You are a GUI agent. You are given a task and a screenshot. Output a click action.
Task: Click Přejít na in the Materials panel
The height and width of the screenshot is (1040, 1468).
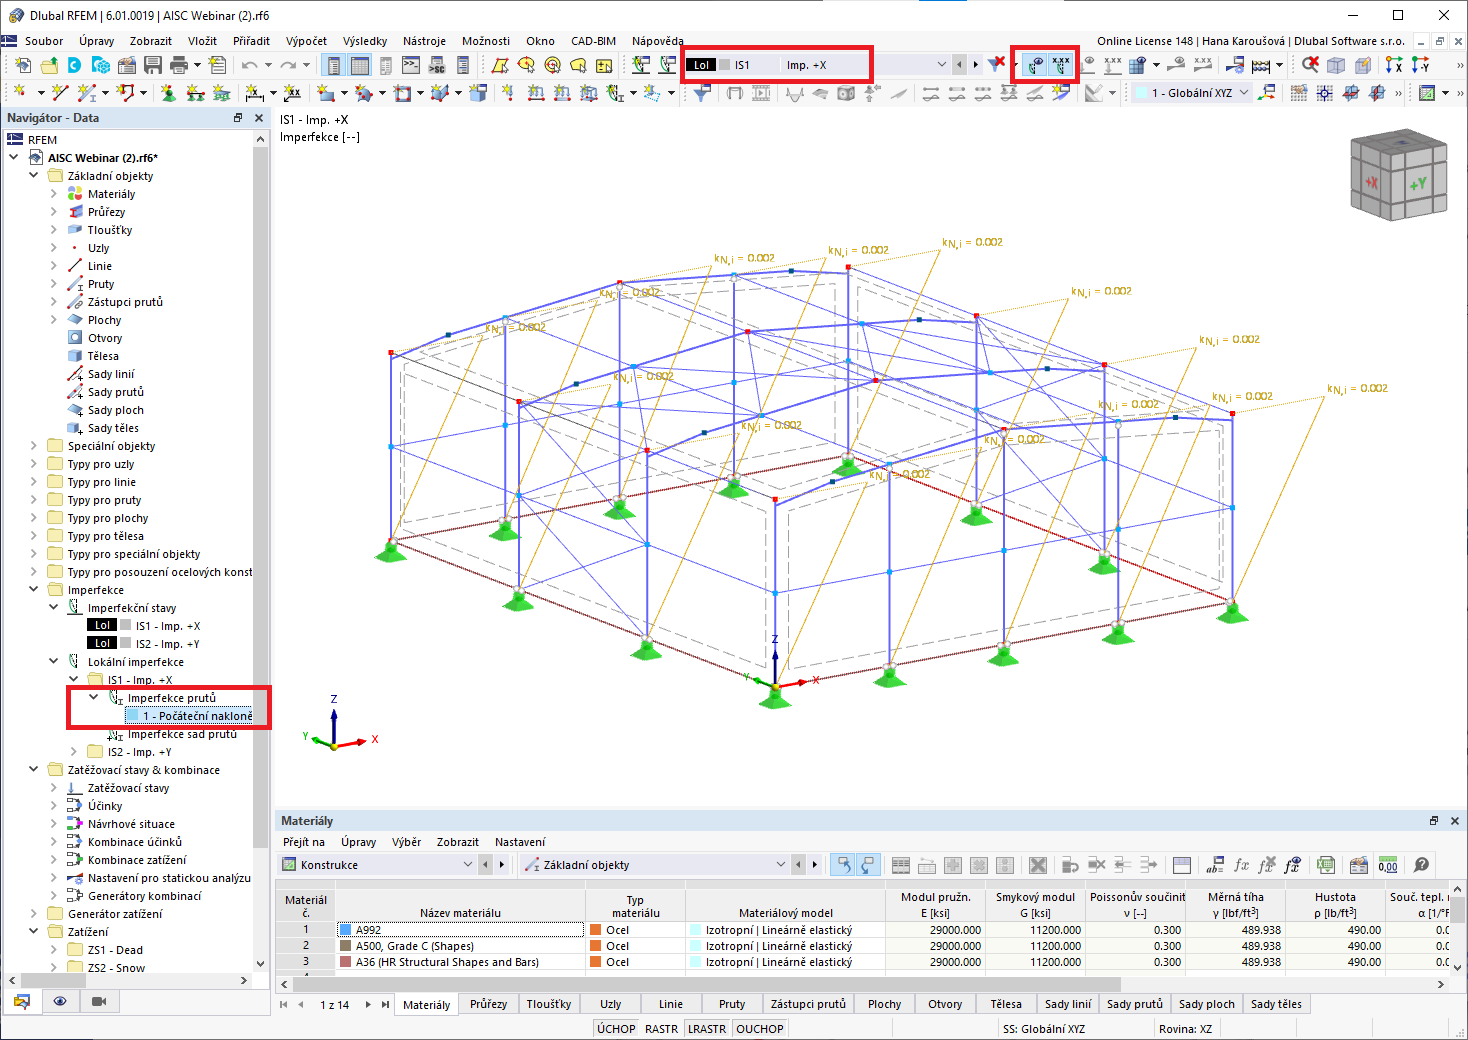[304, 842]
